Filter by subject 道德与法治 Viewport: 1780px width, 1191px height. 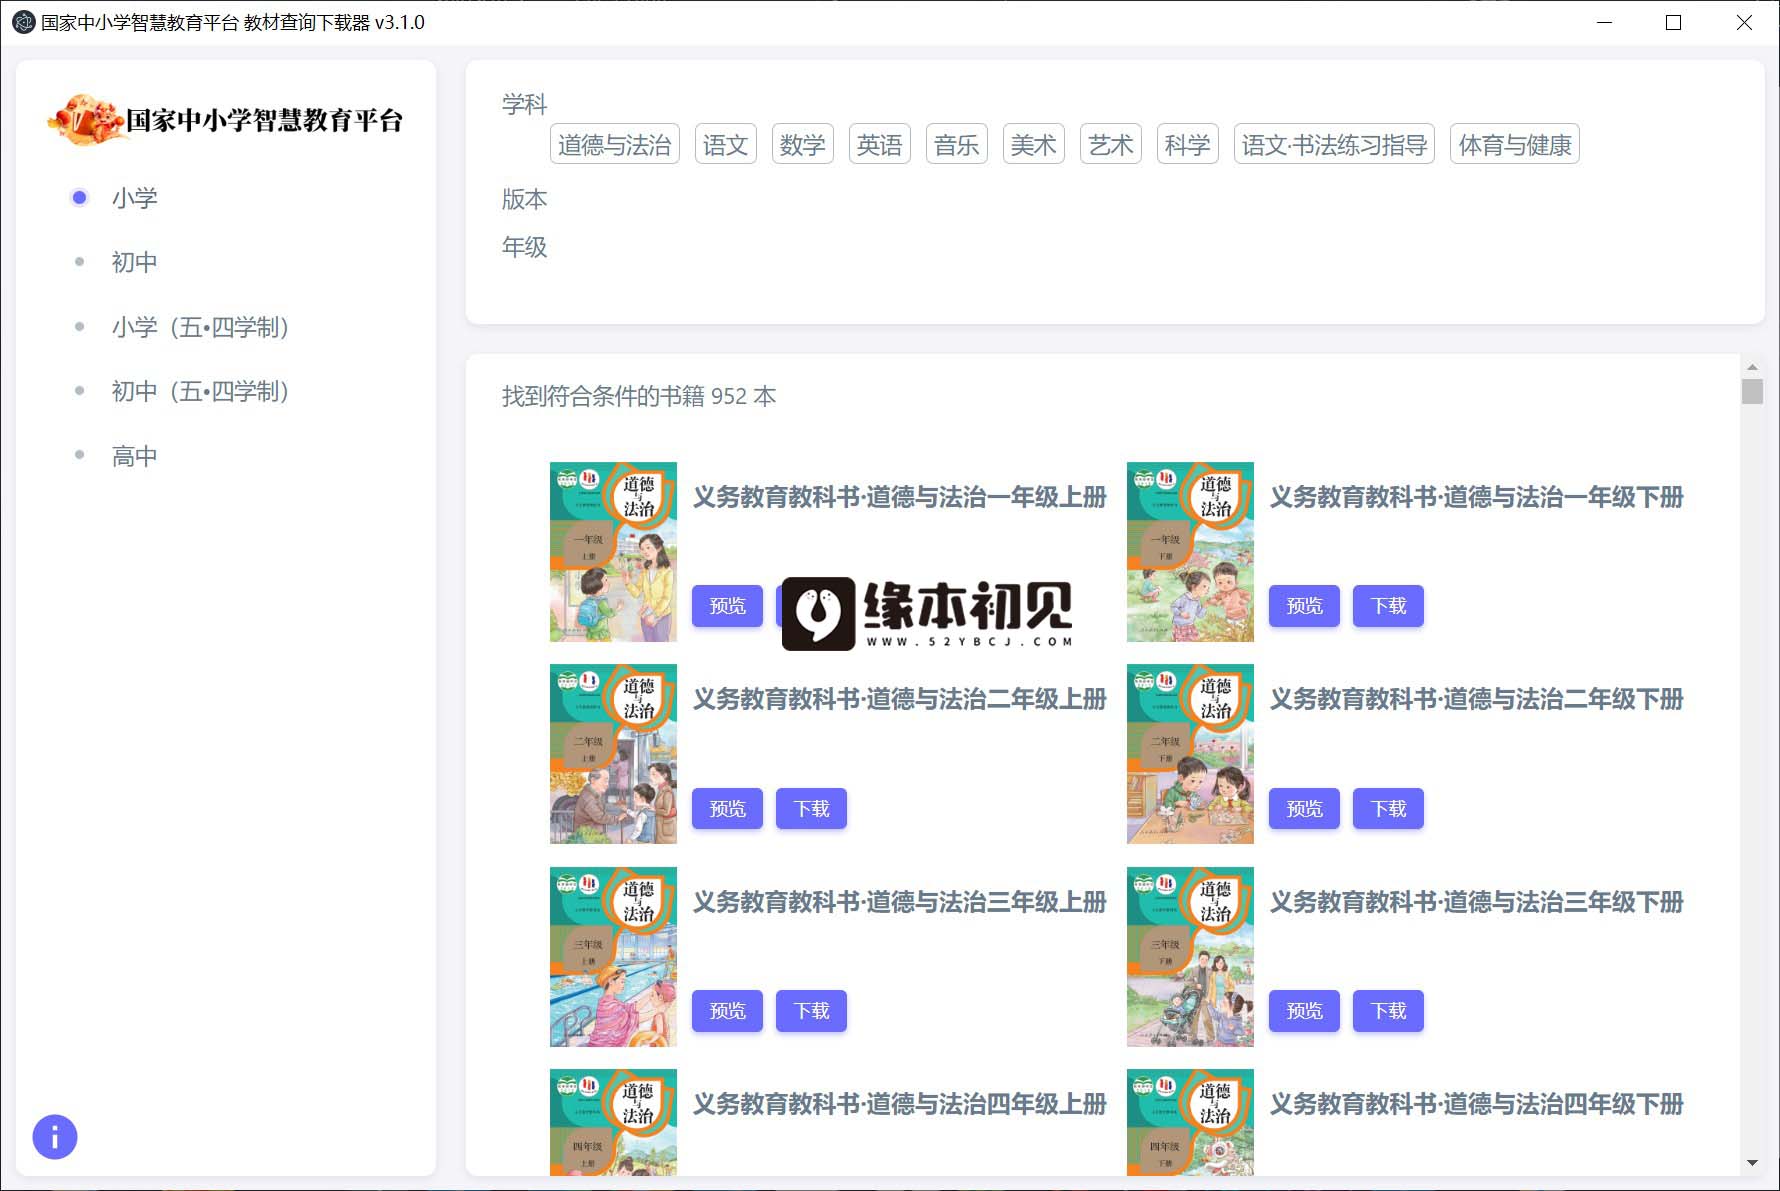(615, 145)
